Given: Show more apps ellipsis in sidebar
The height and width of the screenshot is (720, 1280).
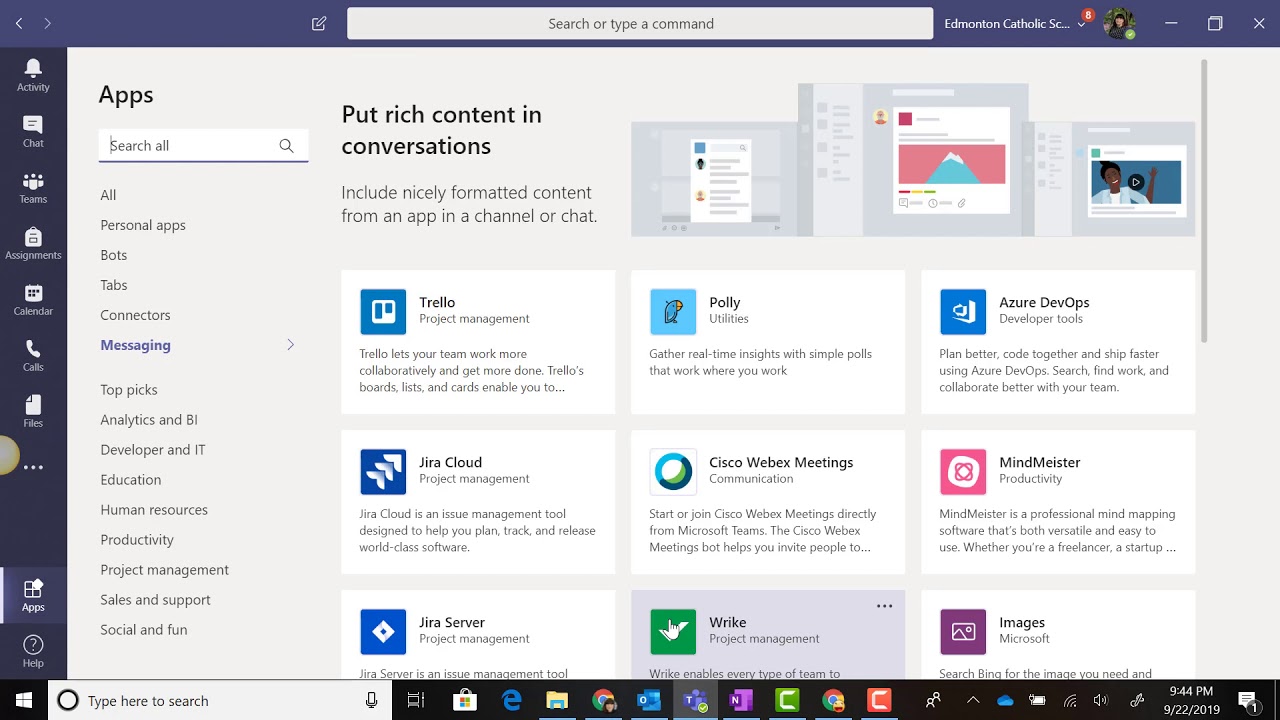Looking at the screenshot, I should pyautogui.click(x=33, y=467).
